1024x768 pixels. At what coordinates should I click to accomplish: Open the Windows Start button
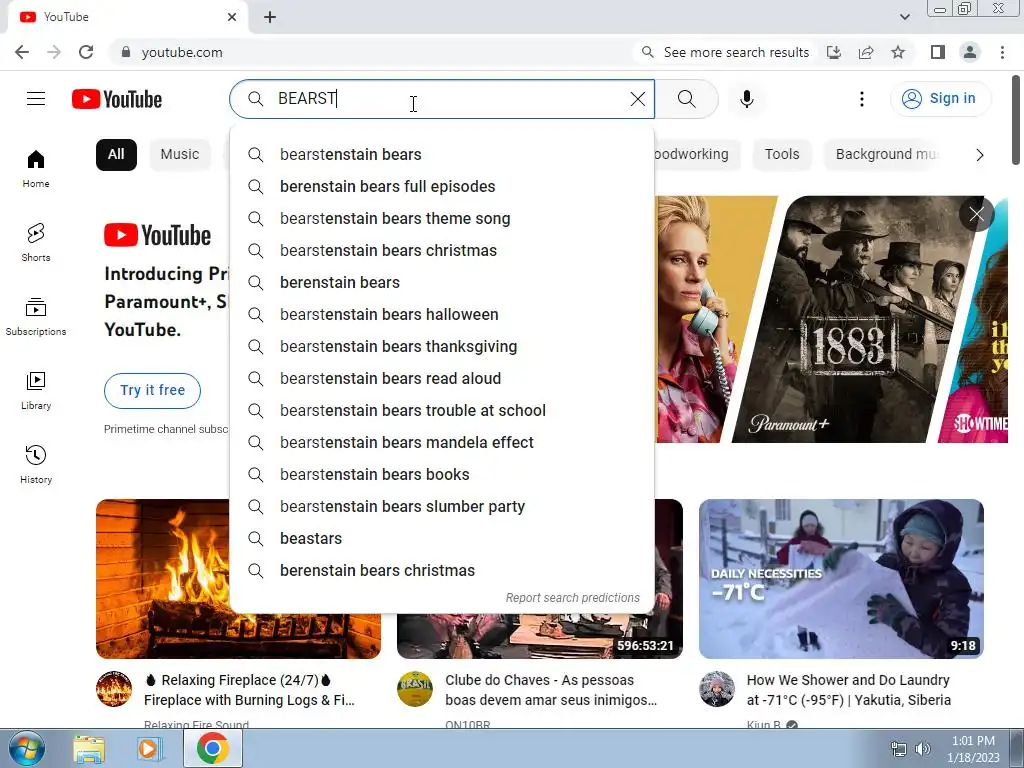(x=26, y=749)
